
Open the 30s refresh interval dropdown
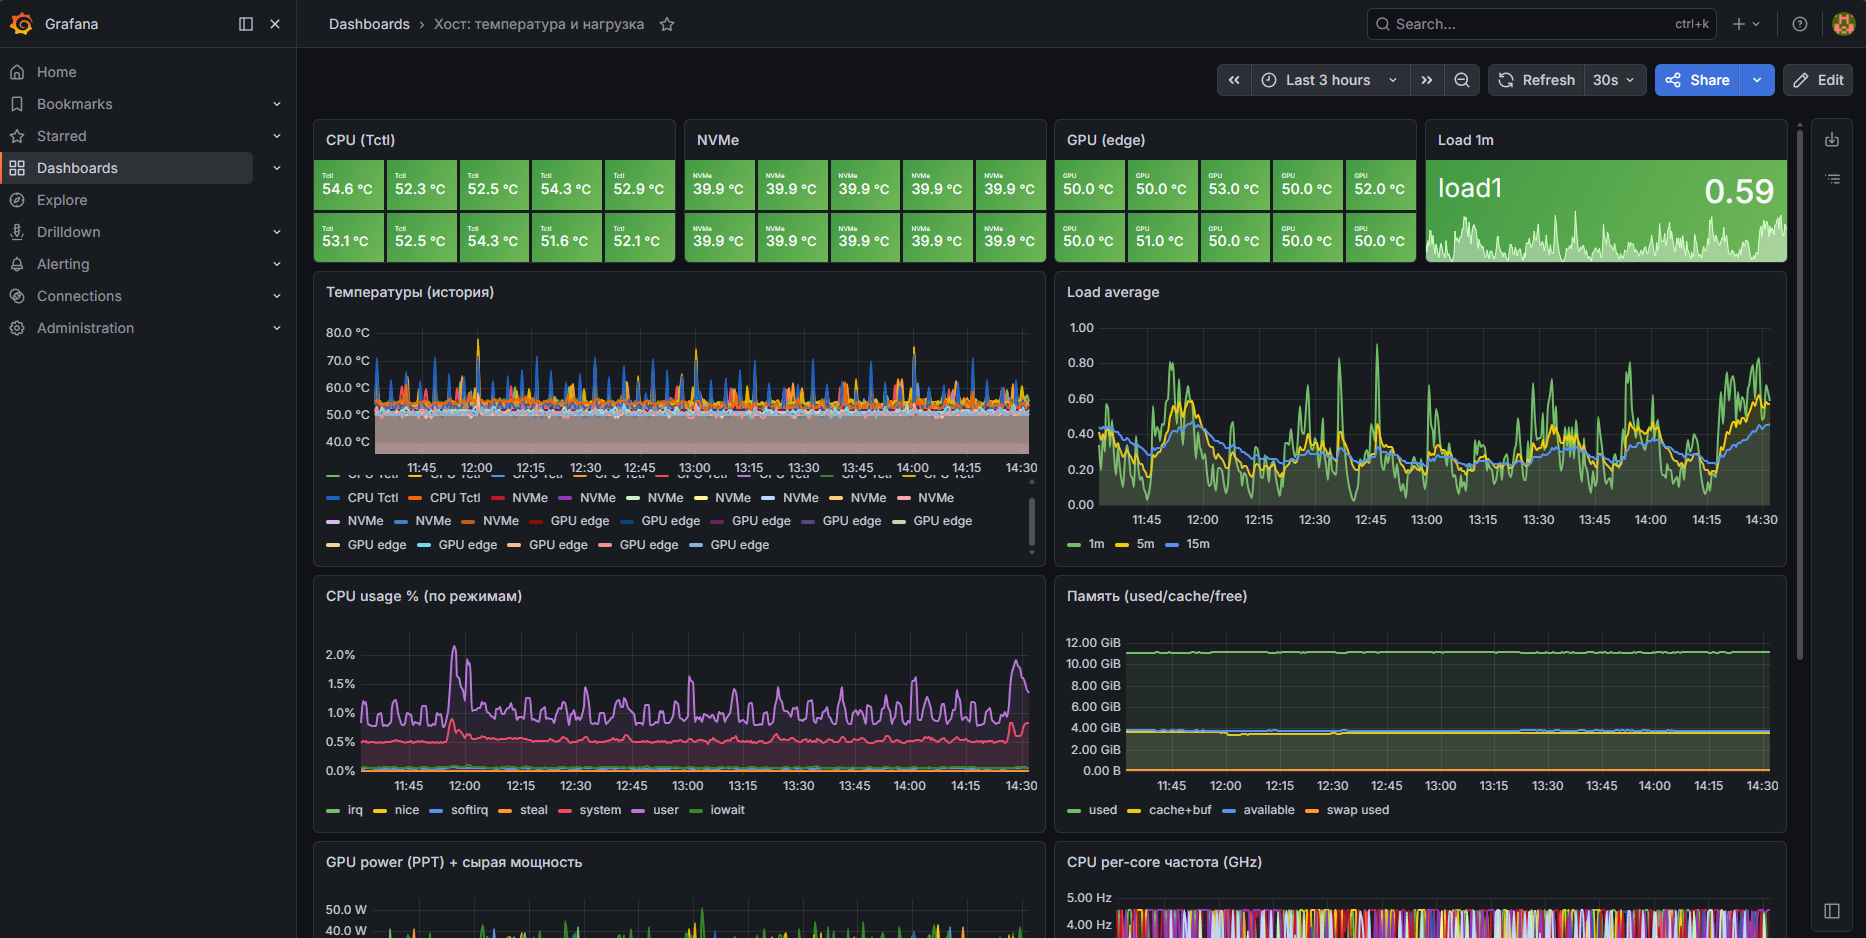(1614, 80)
